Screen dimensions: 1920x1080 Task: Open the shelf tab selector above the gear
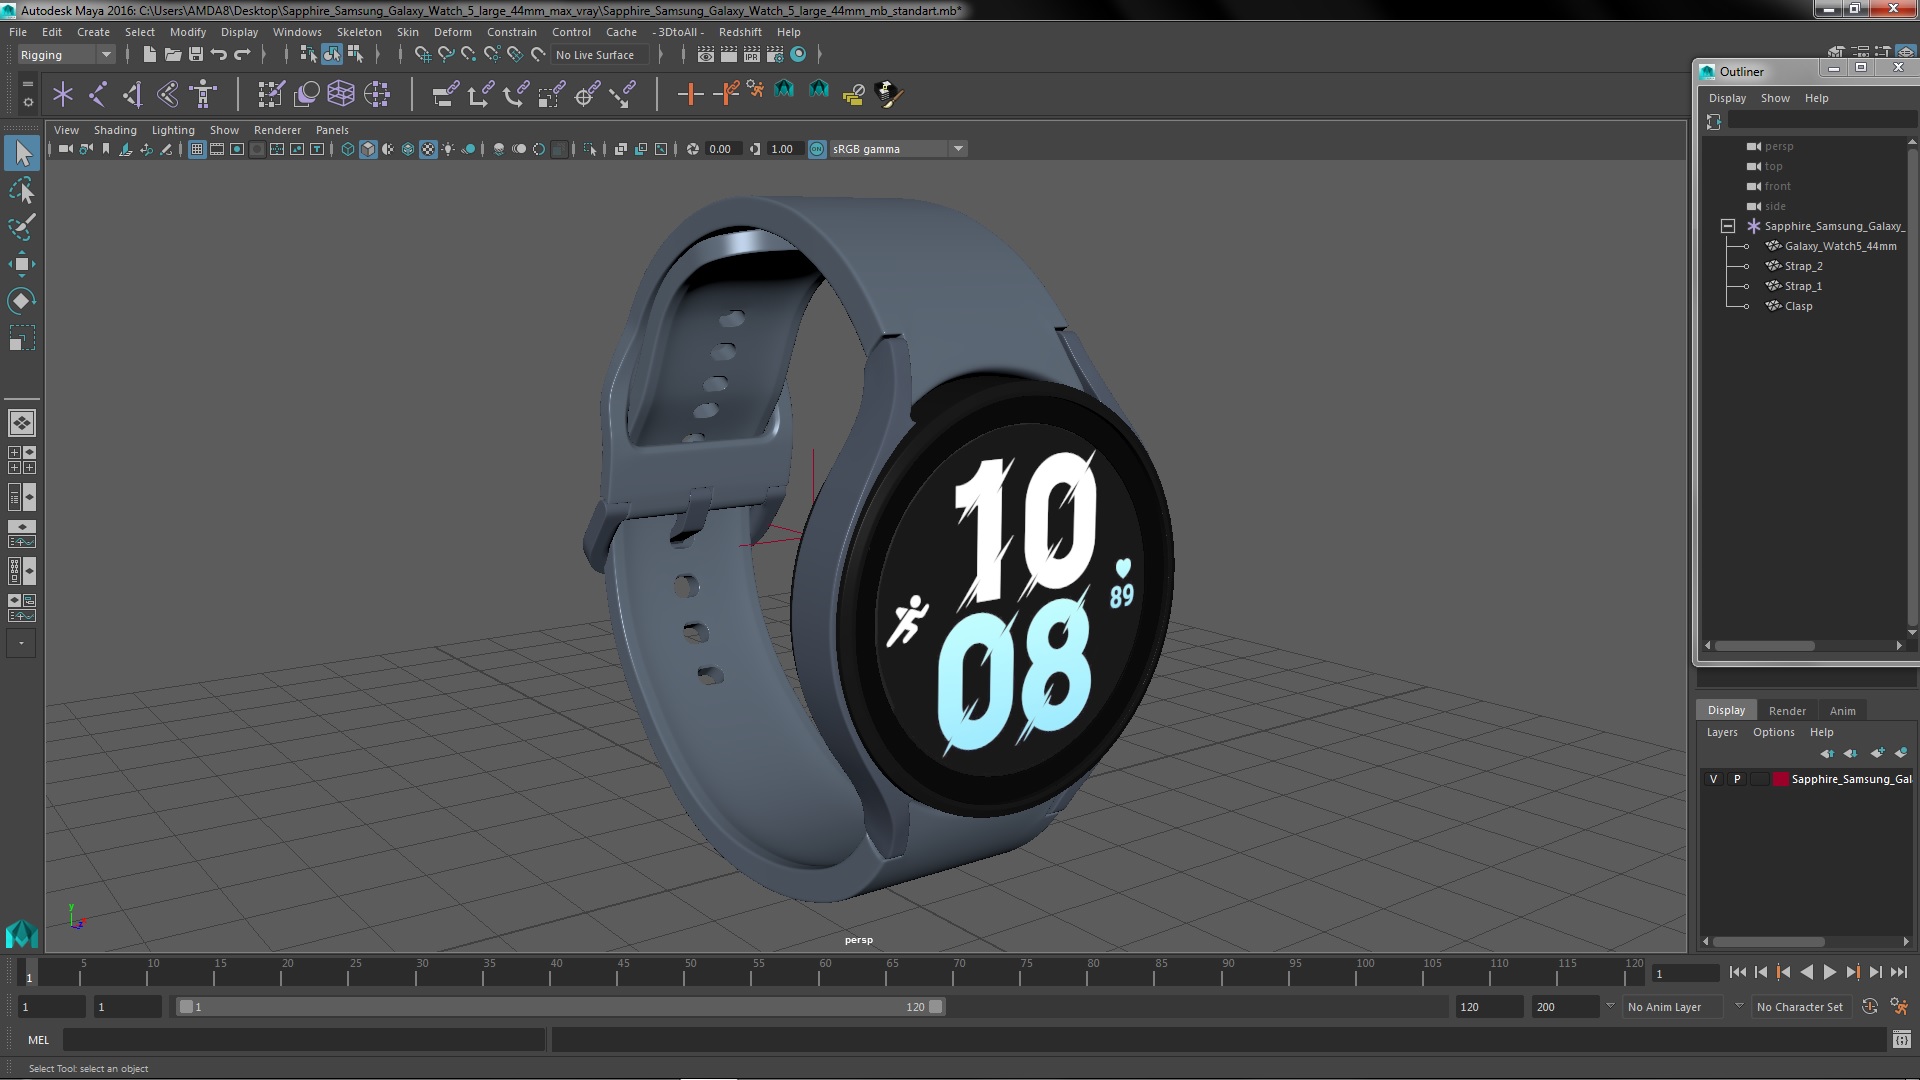pyautogui.click(x=27, y=84)
